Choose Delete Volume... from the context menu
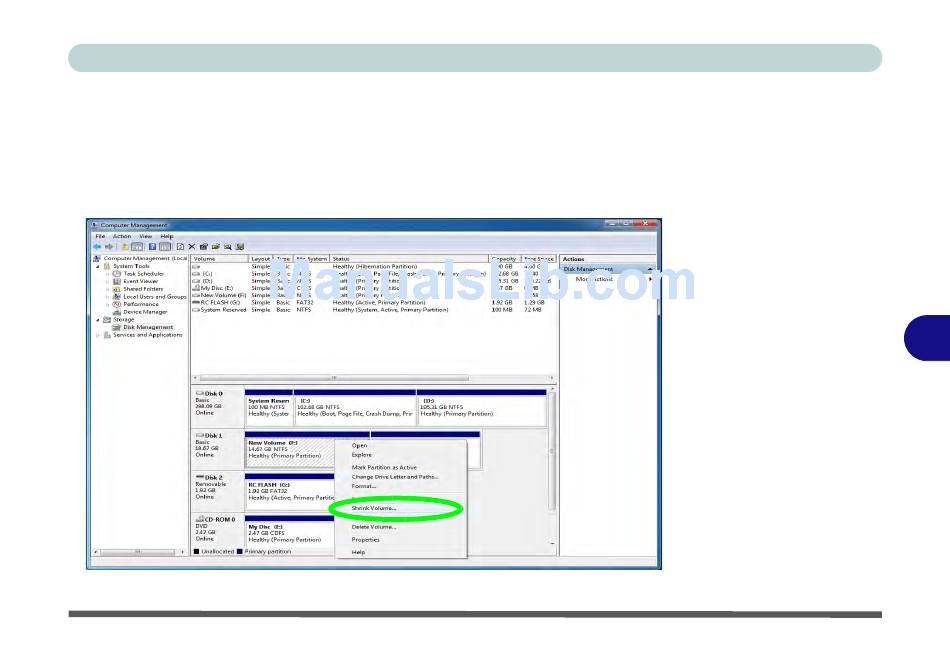The height and width of the screenshot is (668, 950). (374, 527)
